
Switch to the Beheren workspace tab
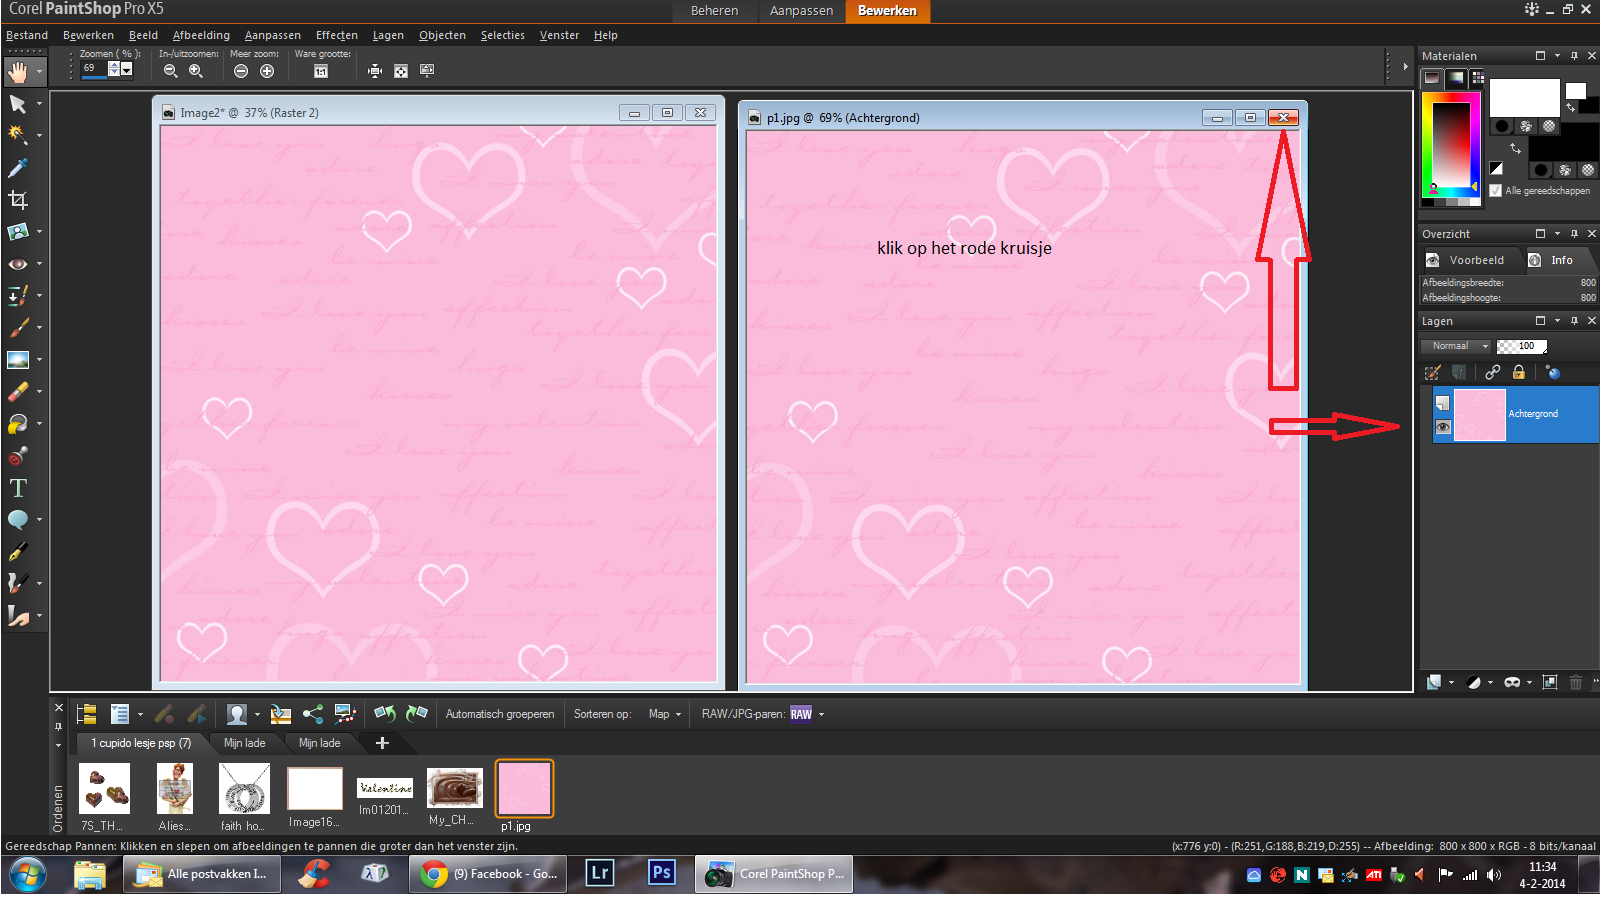point(714,11)
